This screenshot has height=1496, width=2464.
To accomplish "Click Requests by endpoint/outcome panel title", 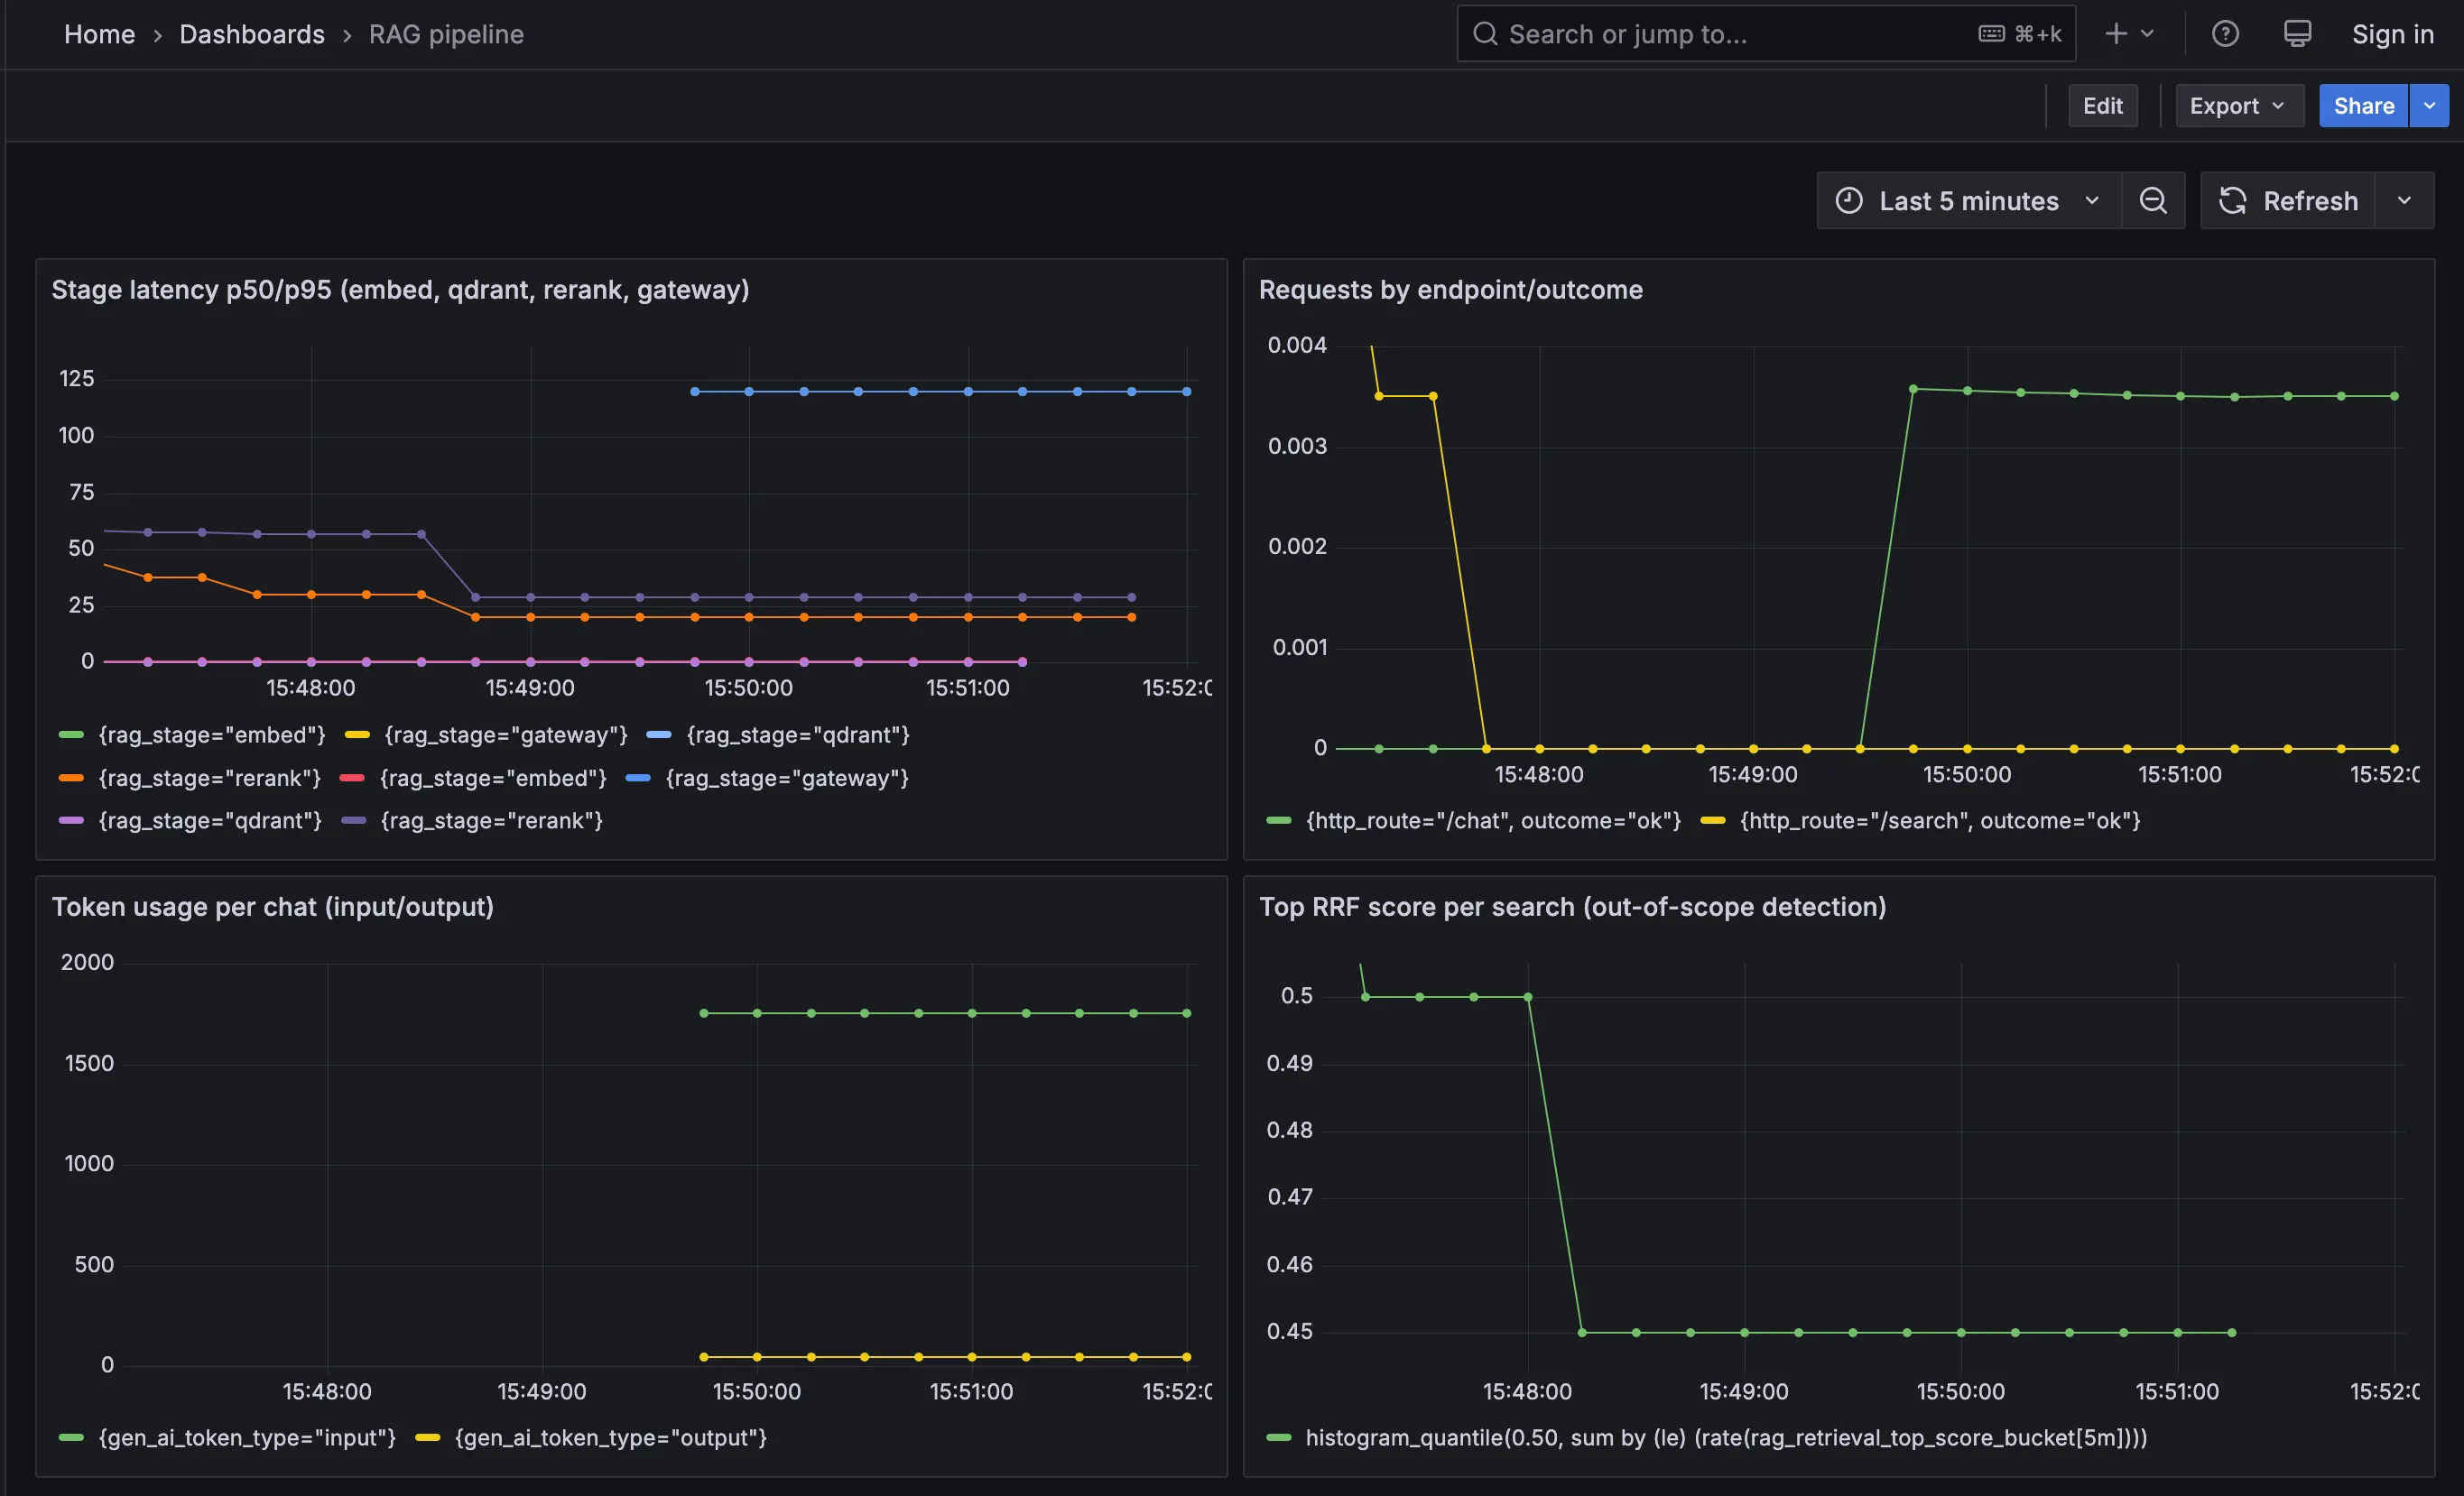I will (x=1450, y=290).
